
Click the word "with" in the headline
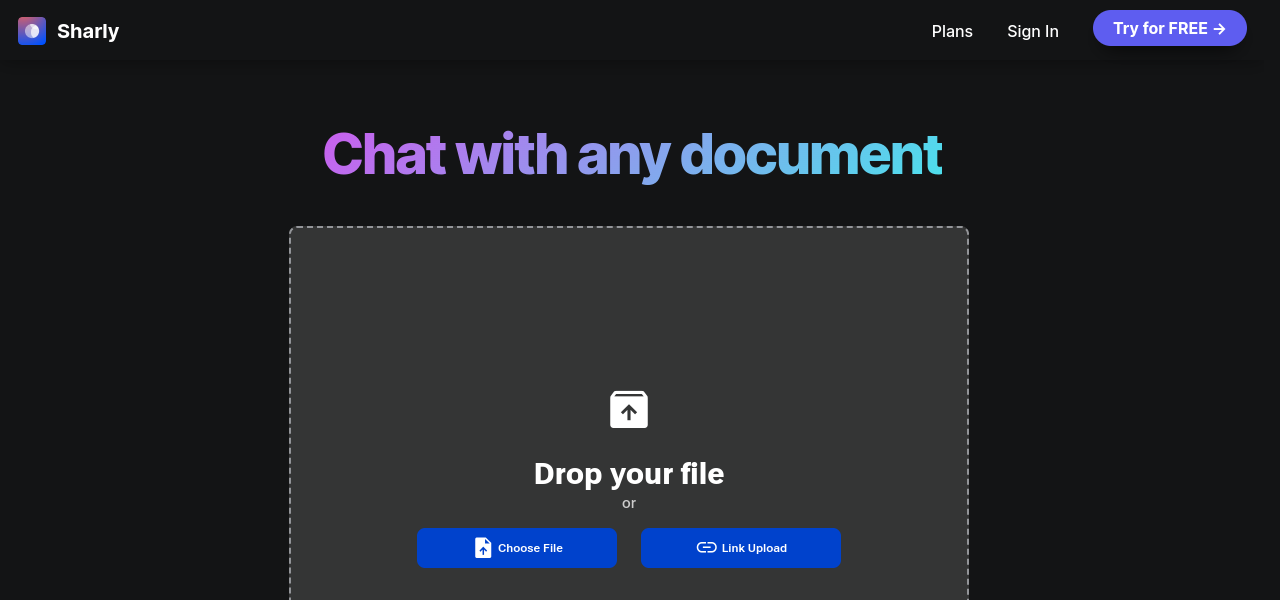click(x=511, y=155)
